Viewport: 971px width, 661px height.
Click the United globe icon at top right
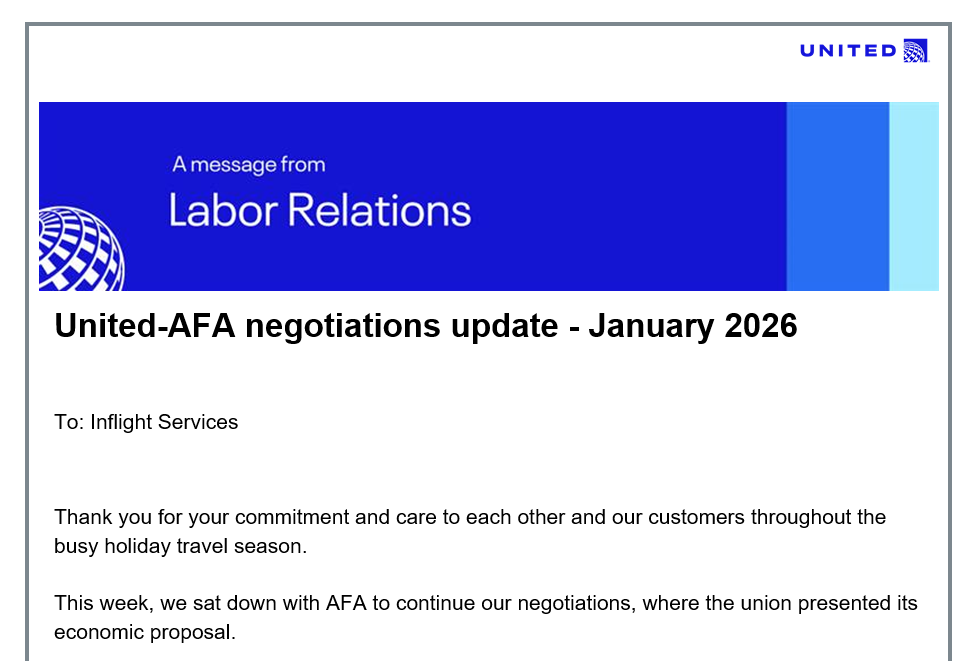915,51
